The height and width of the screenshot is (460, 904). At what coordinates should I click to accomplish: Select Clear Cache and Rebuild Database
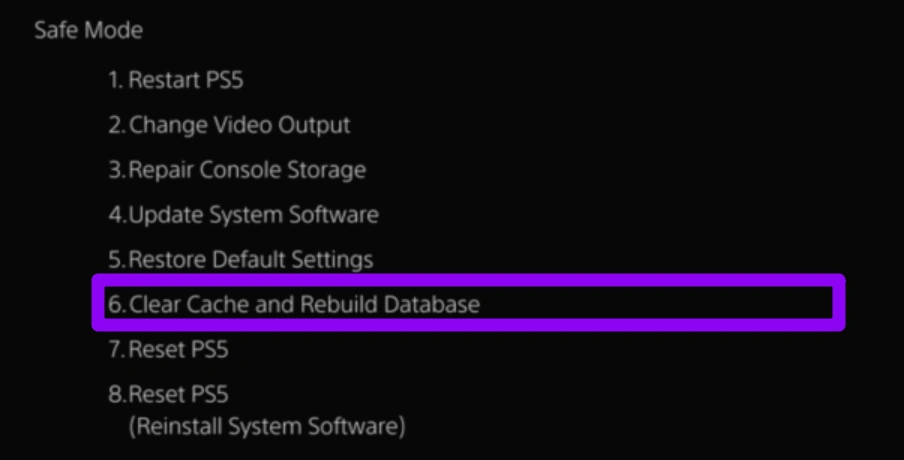pyautogui.click(x=294, y=304)
